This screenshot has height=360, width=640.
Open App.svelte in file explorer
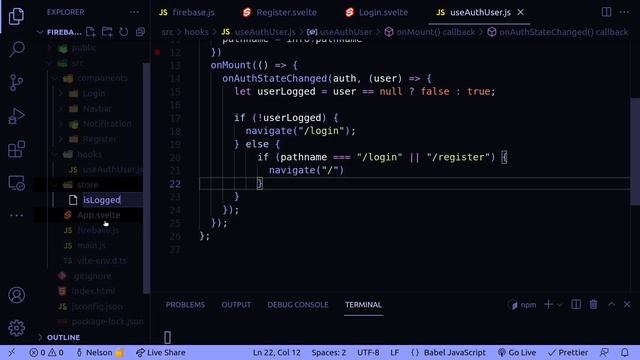[x=98, y=215]
